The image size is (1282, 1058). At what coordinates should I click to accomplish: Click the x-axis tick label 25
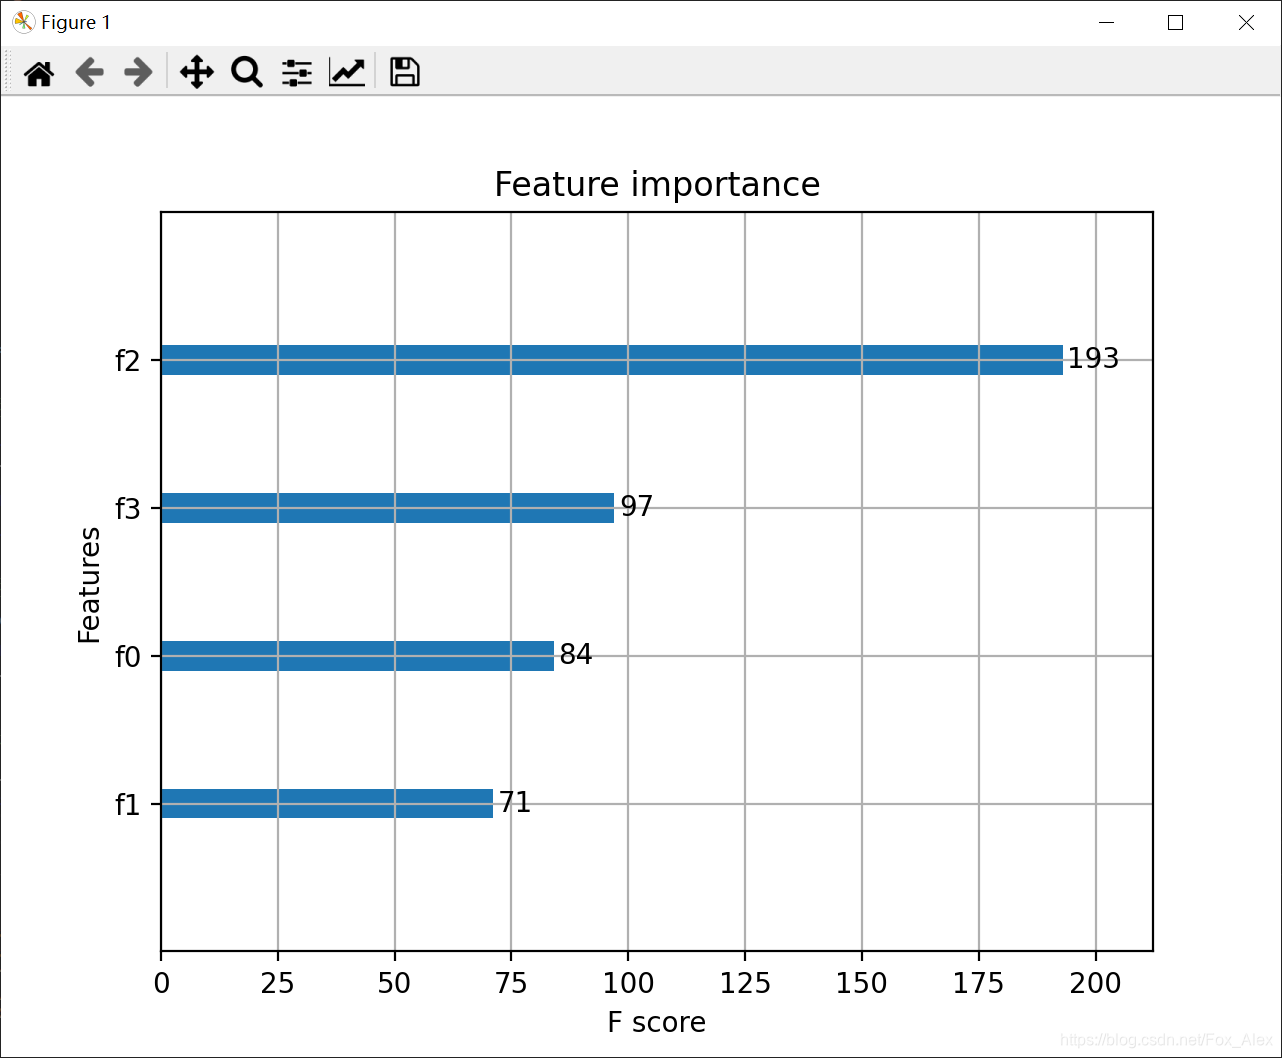click(x=278, y=984)
